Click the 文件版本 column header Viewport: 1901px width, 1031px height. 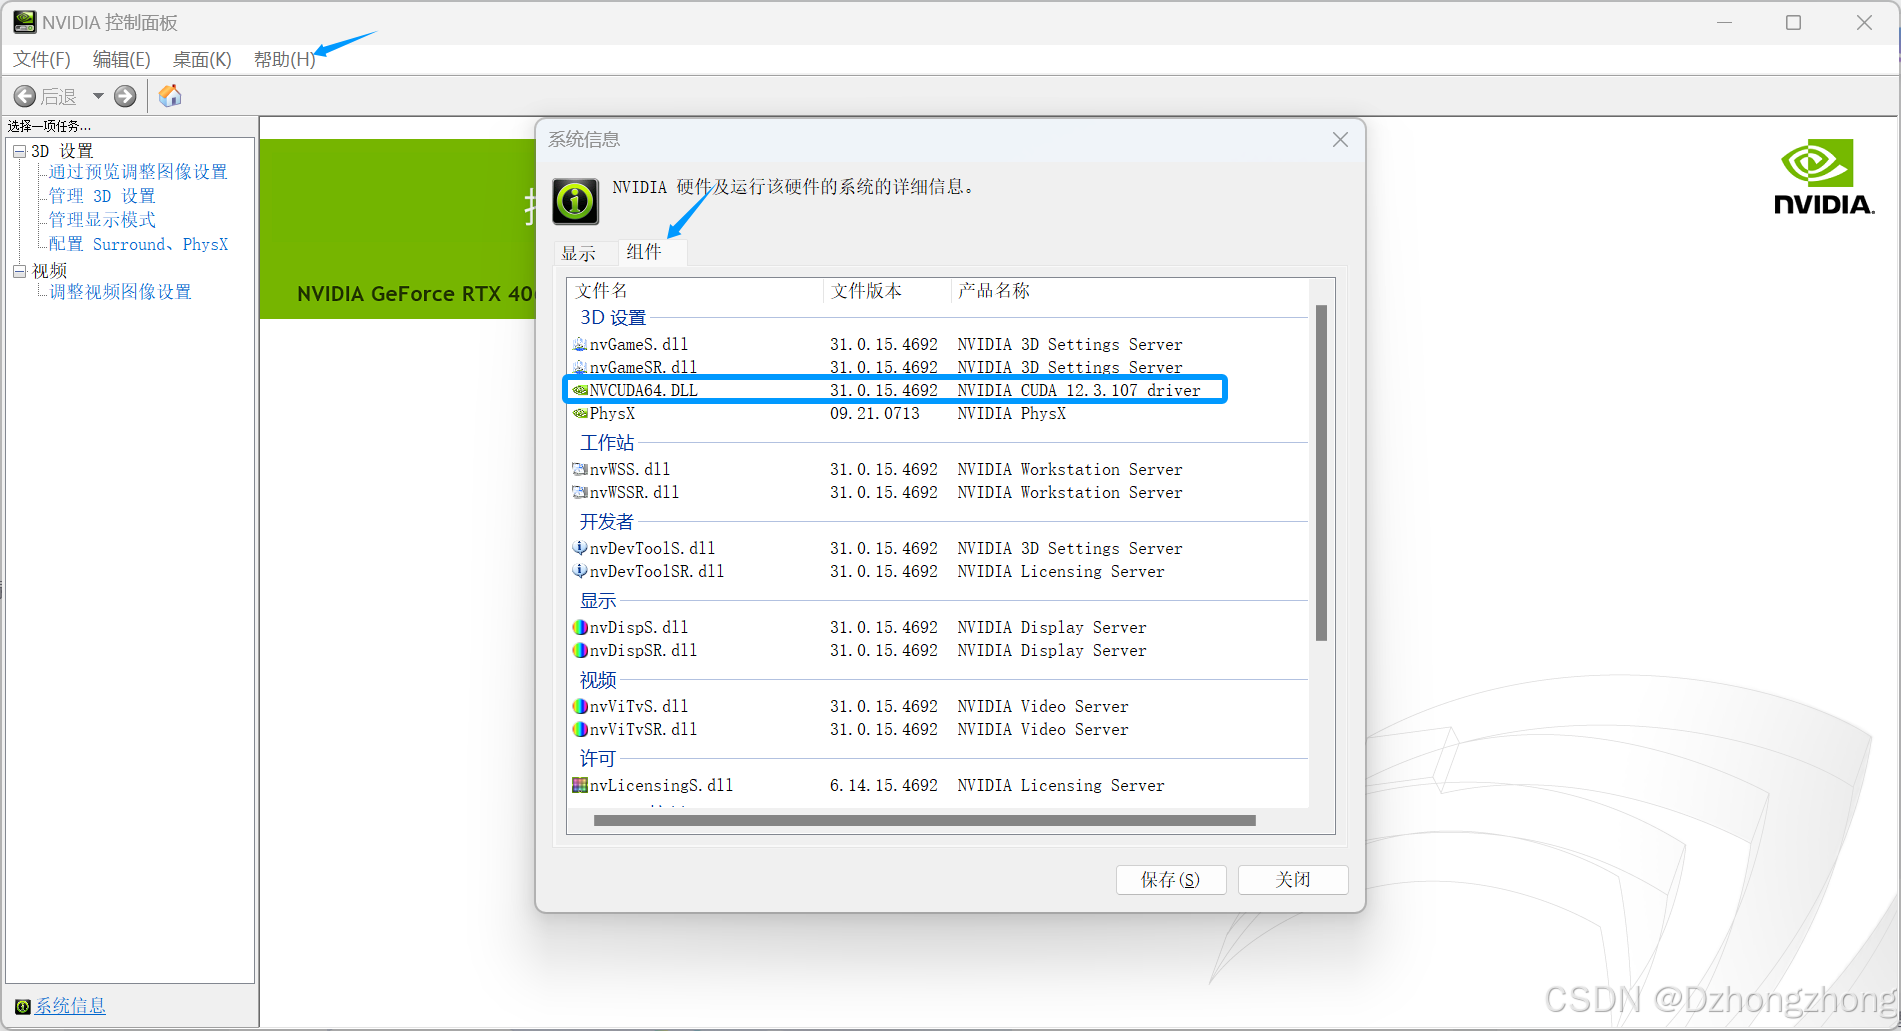[886, 291]
